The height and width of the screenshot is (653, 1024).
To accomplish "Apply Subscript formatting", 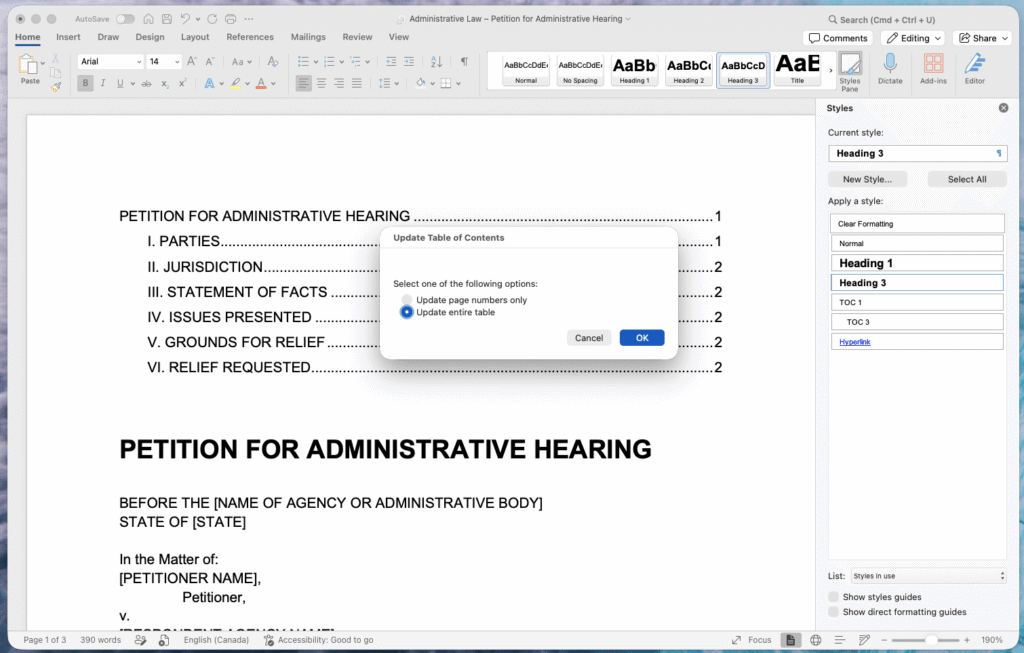I will (165, 83).
